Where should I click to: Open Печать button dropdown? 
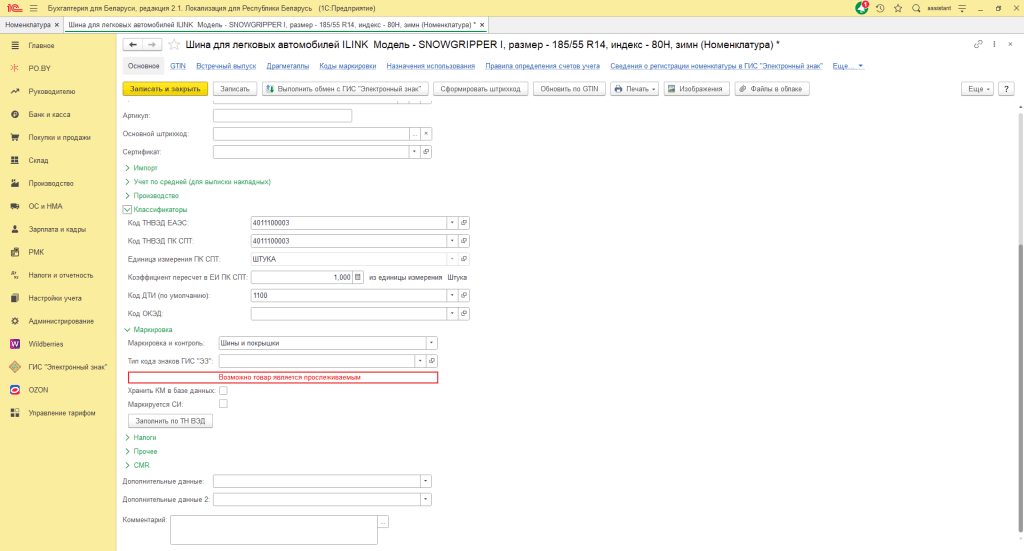[x=635, y=89]
